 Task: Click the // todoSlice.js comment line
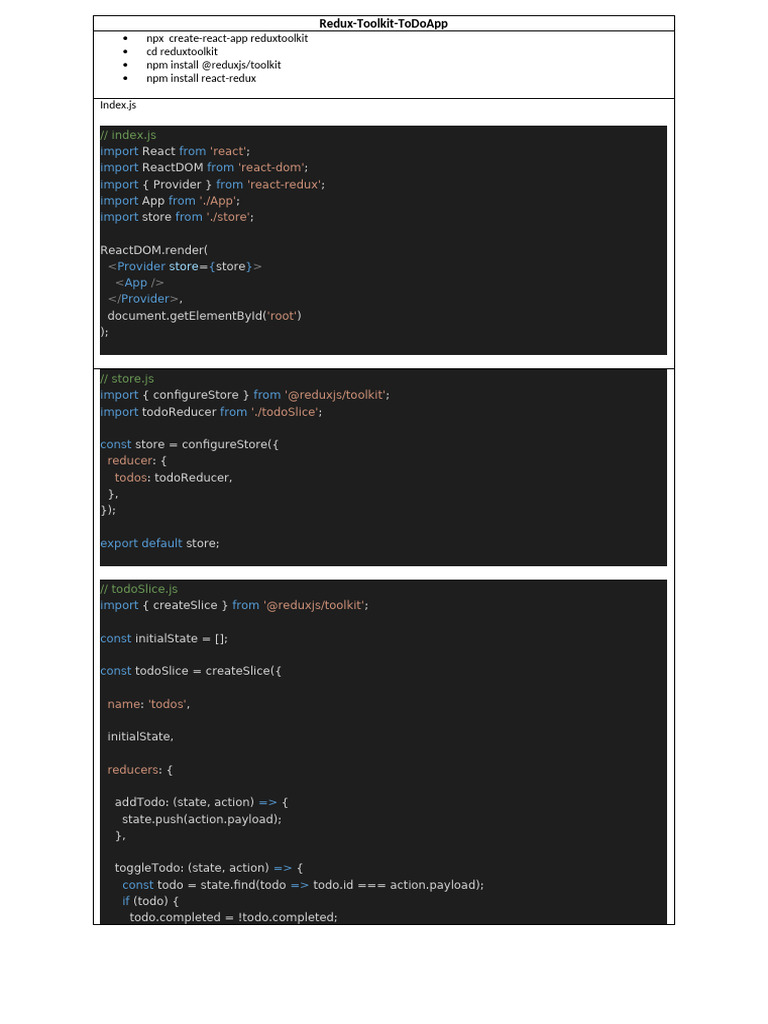point(140,589)
